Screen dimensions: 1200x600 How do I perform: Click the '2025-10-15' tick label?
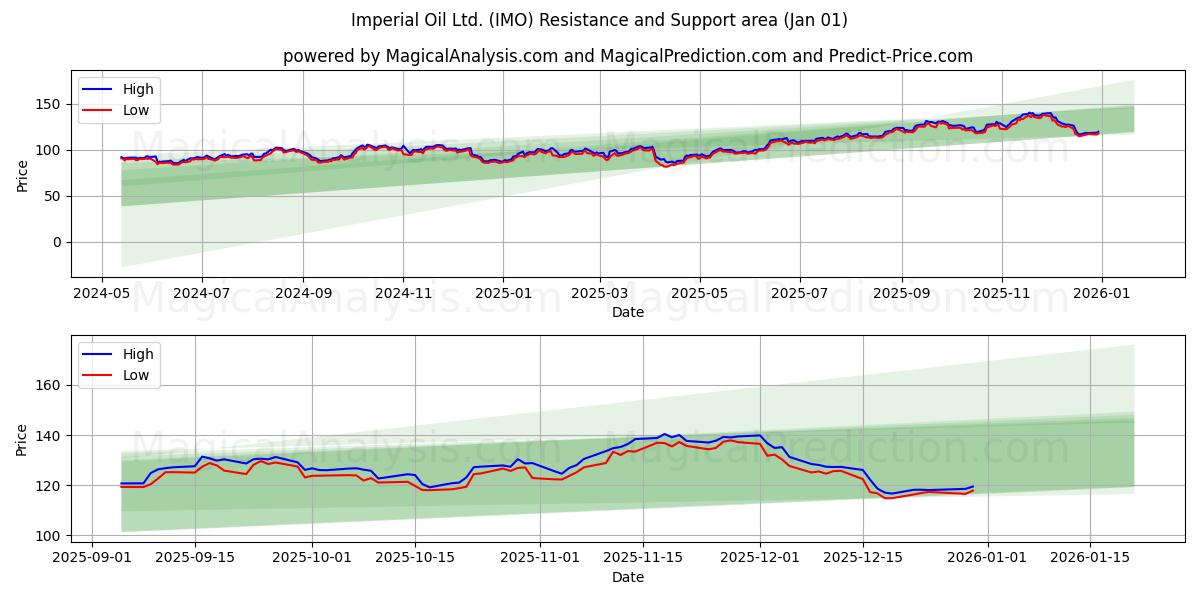tap(415, 559)
